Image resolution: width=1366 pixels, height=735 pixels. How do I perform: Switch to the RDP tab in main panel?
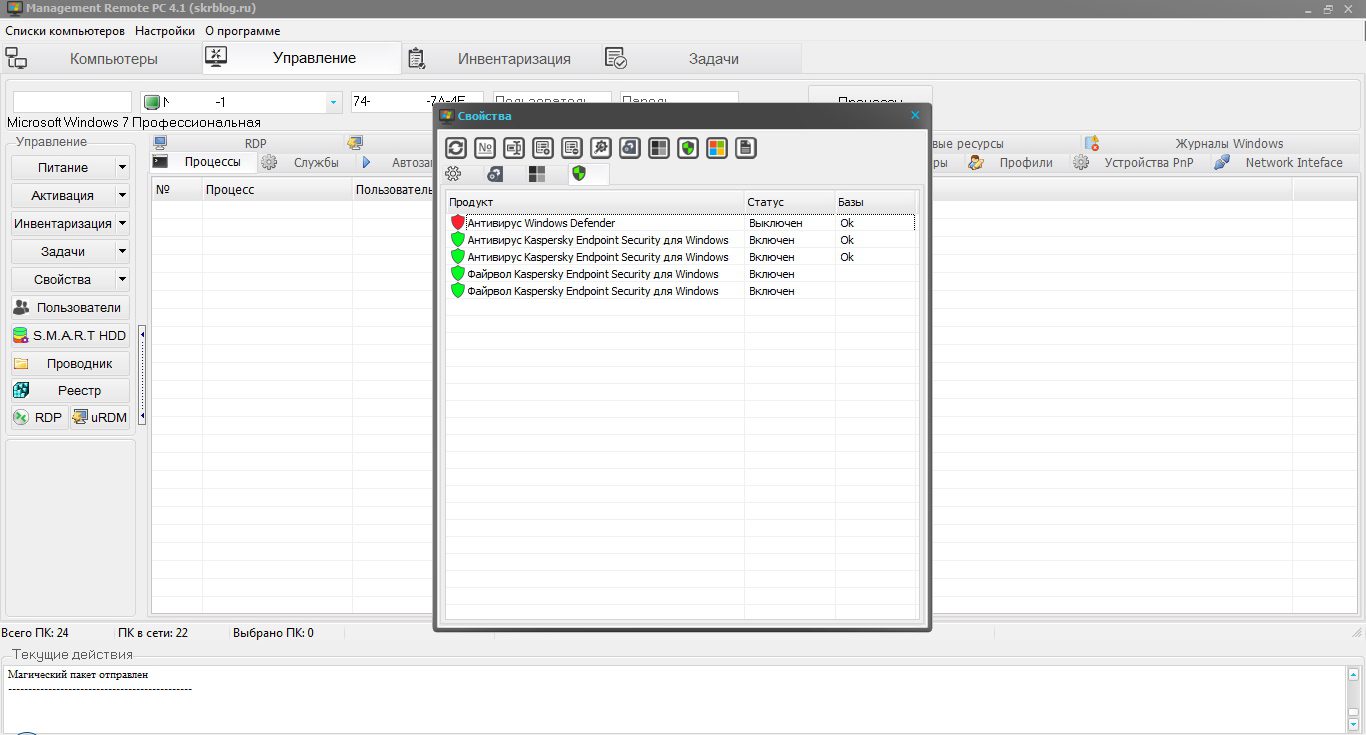(x=255, y=143)
